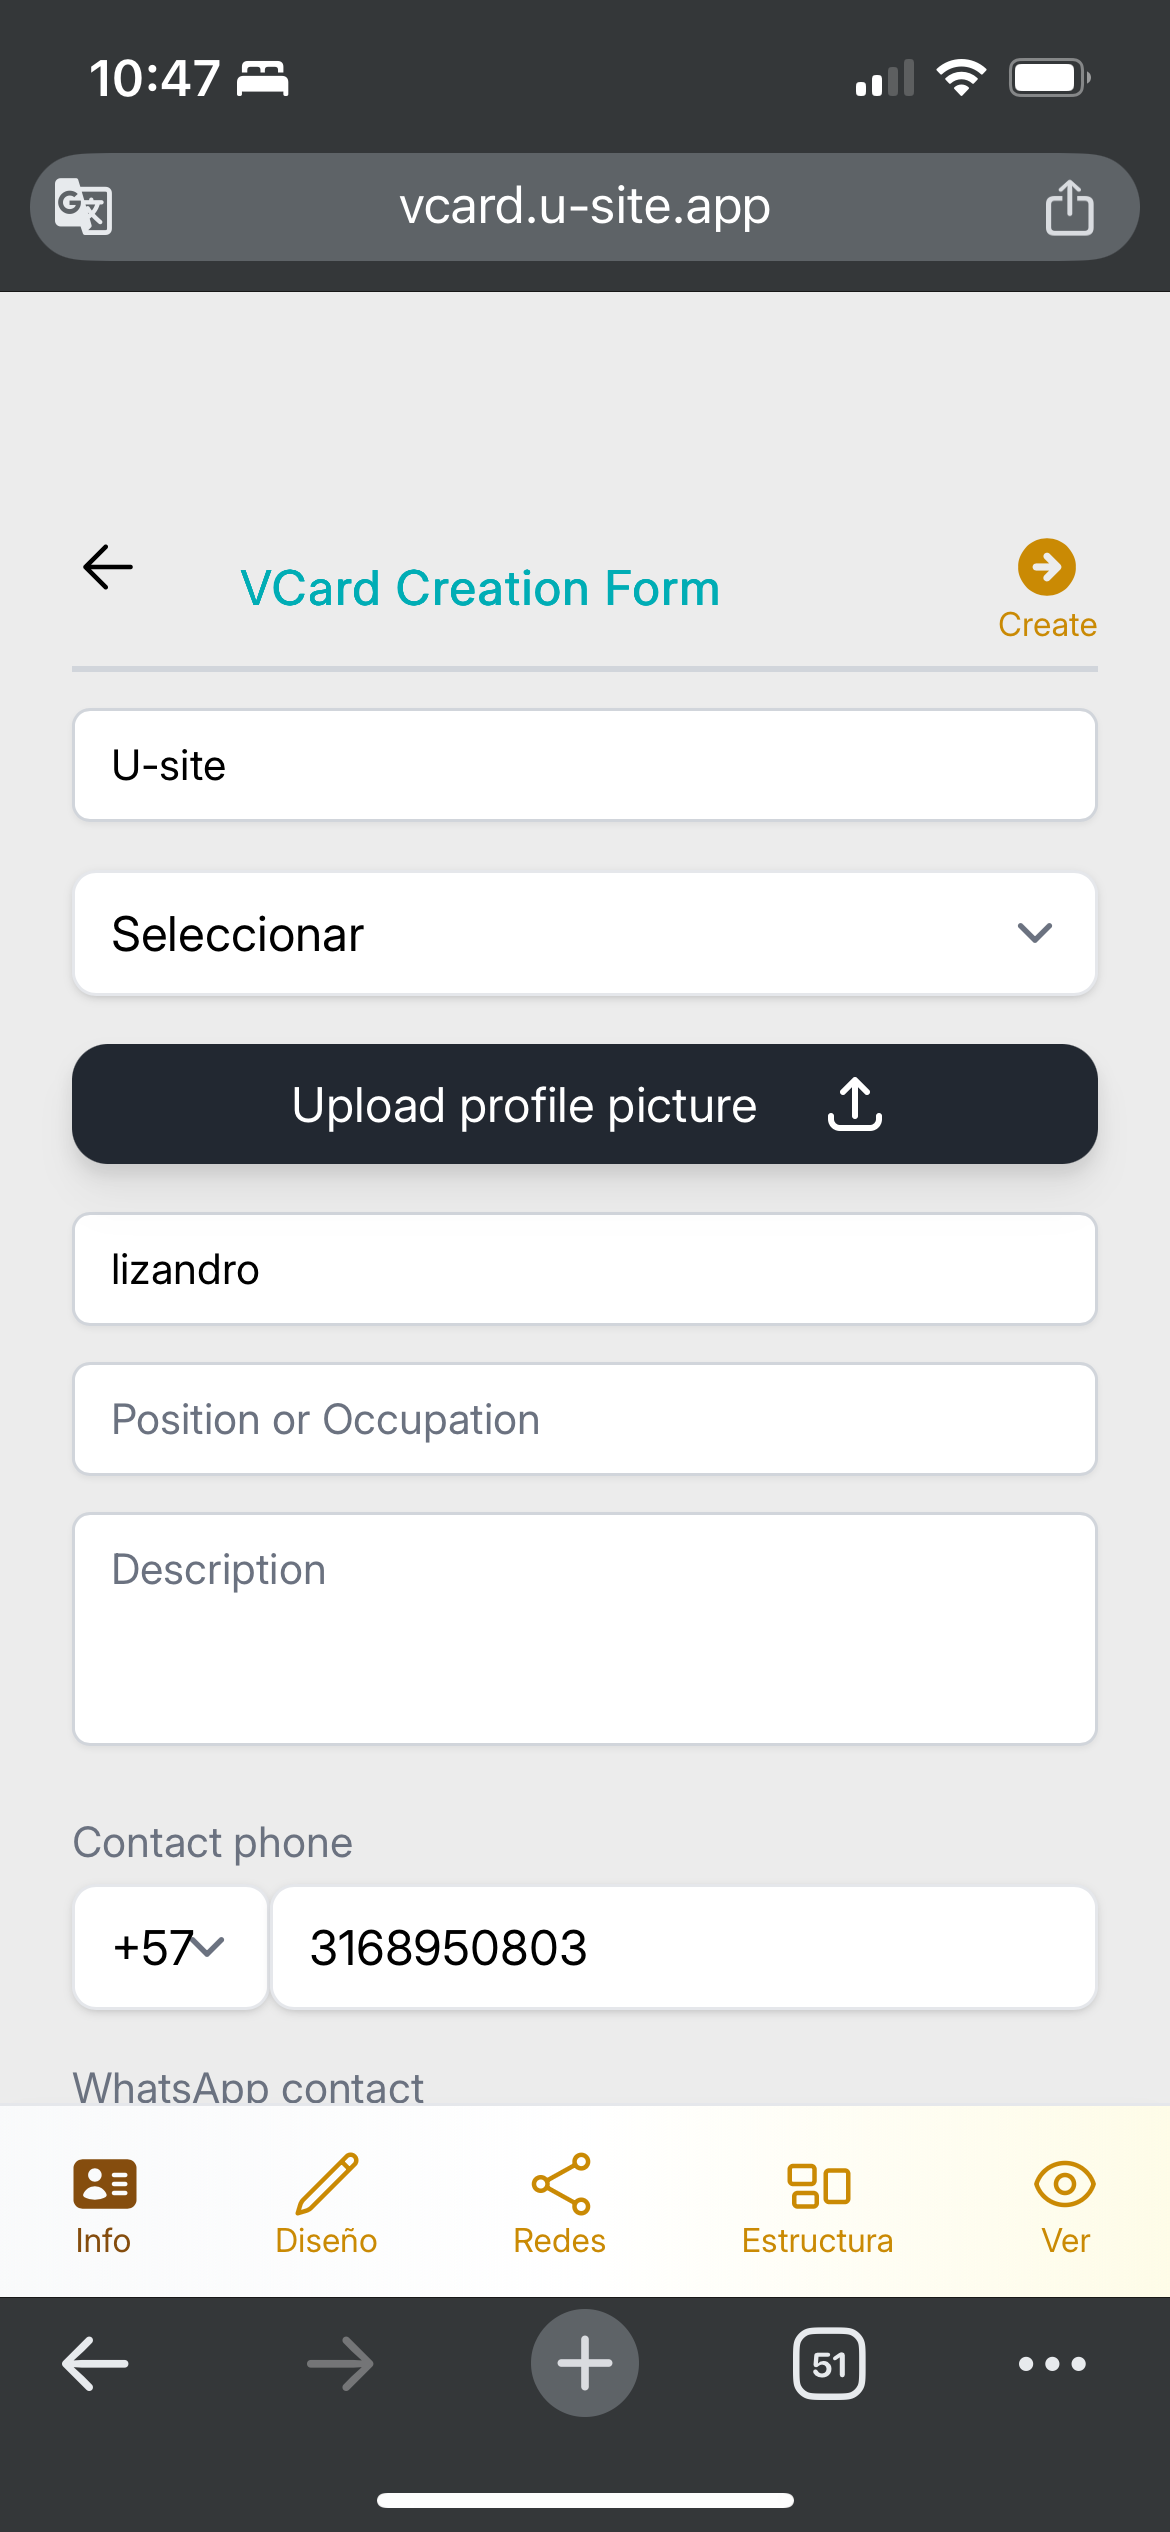Tap the orange Create arrow icon

[1047, 567]
